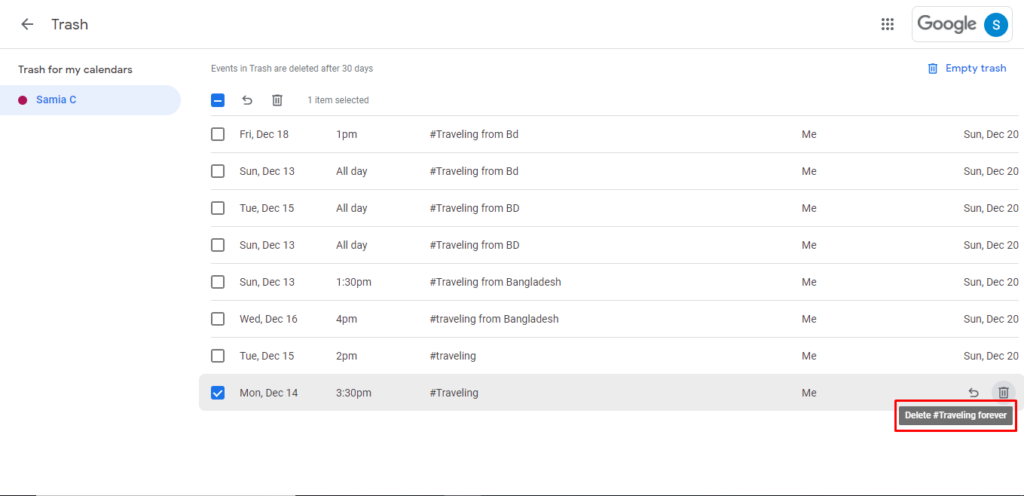Click the trash can icon beside Empty trash
Screen dimensions: 1024x496
(x=933, y=69)
